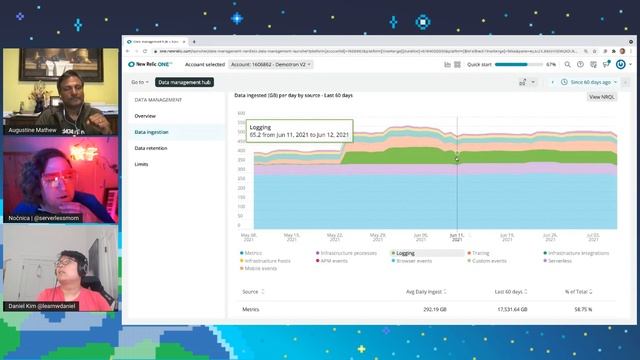Click the Nočnica @serverlessmom video tile

[61, 180]
